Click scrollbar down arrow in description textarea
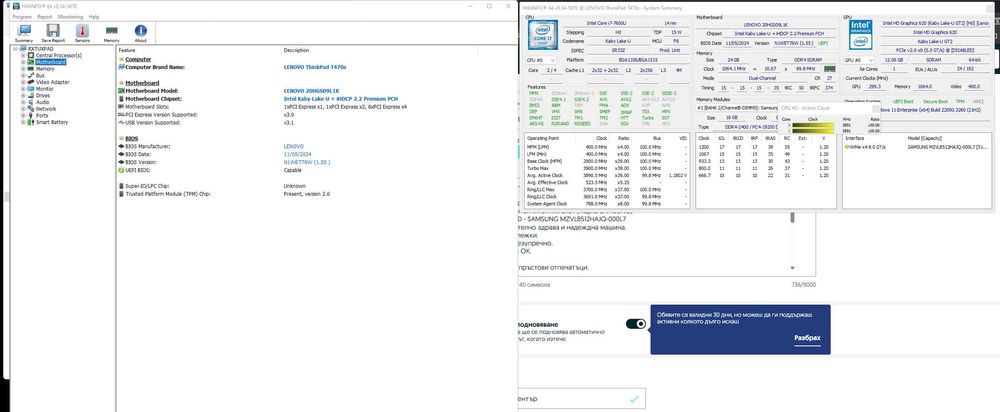The image size is (1000, 412). 793,268
